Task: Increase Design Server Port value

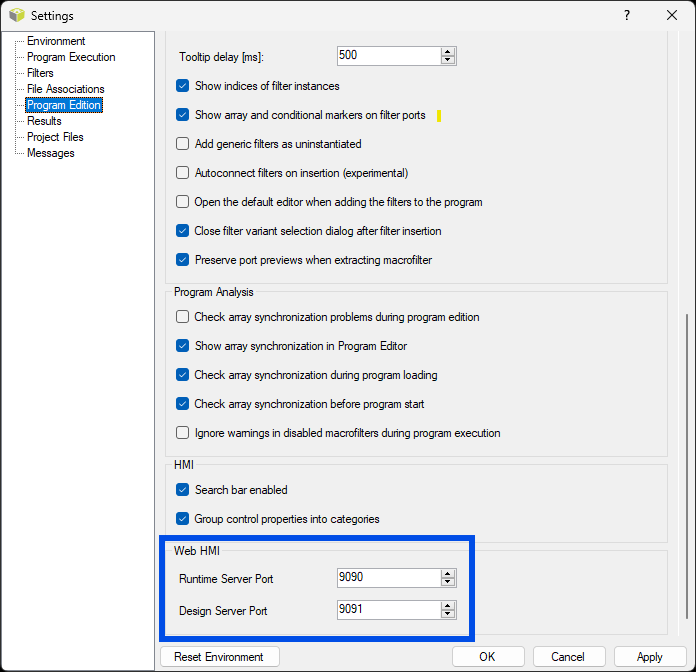Action: pyautogui.click(x=448, y=605)
